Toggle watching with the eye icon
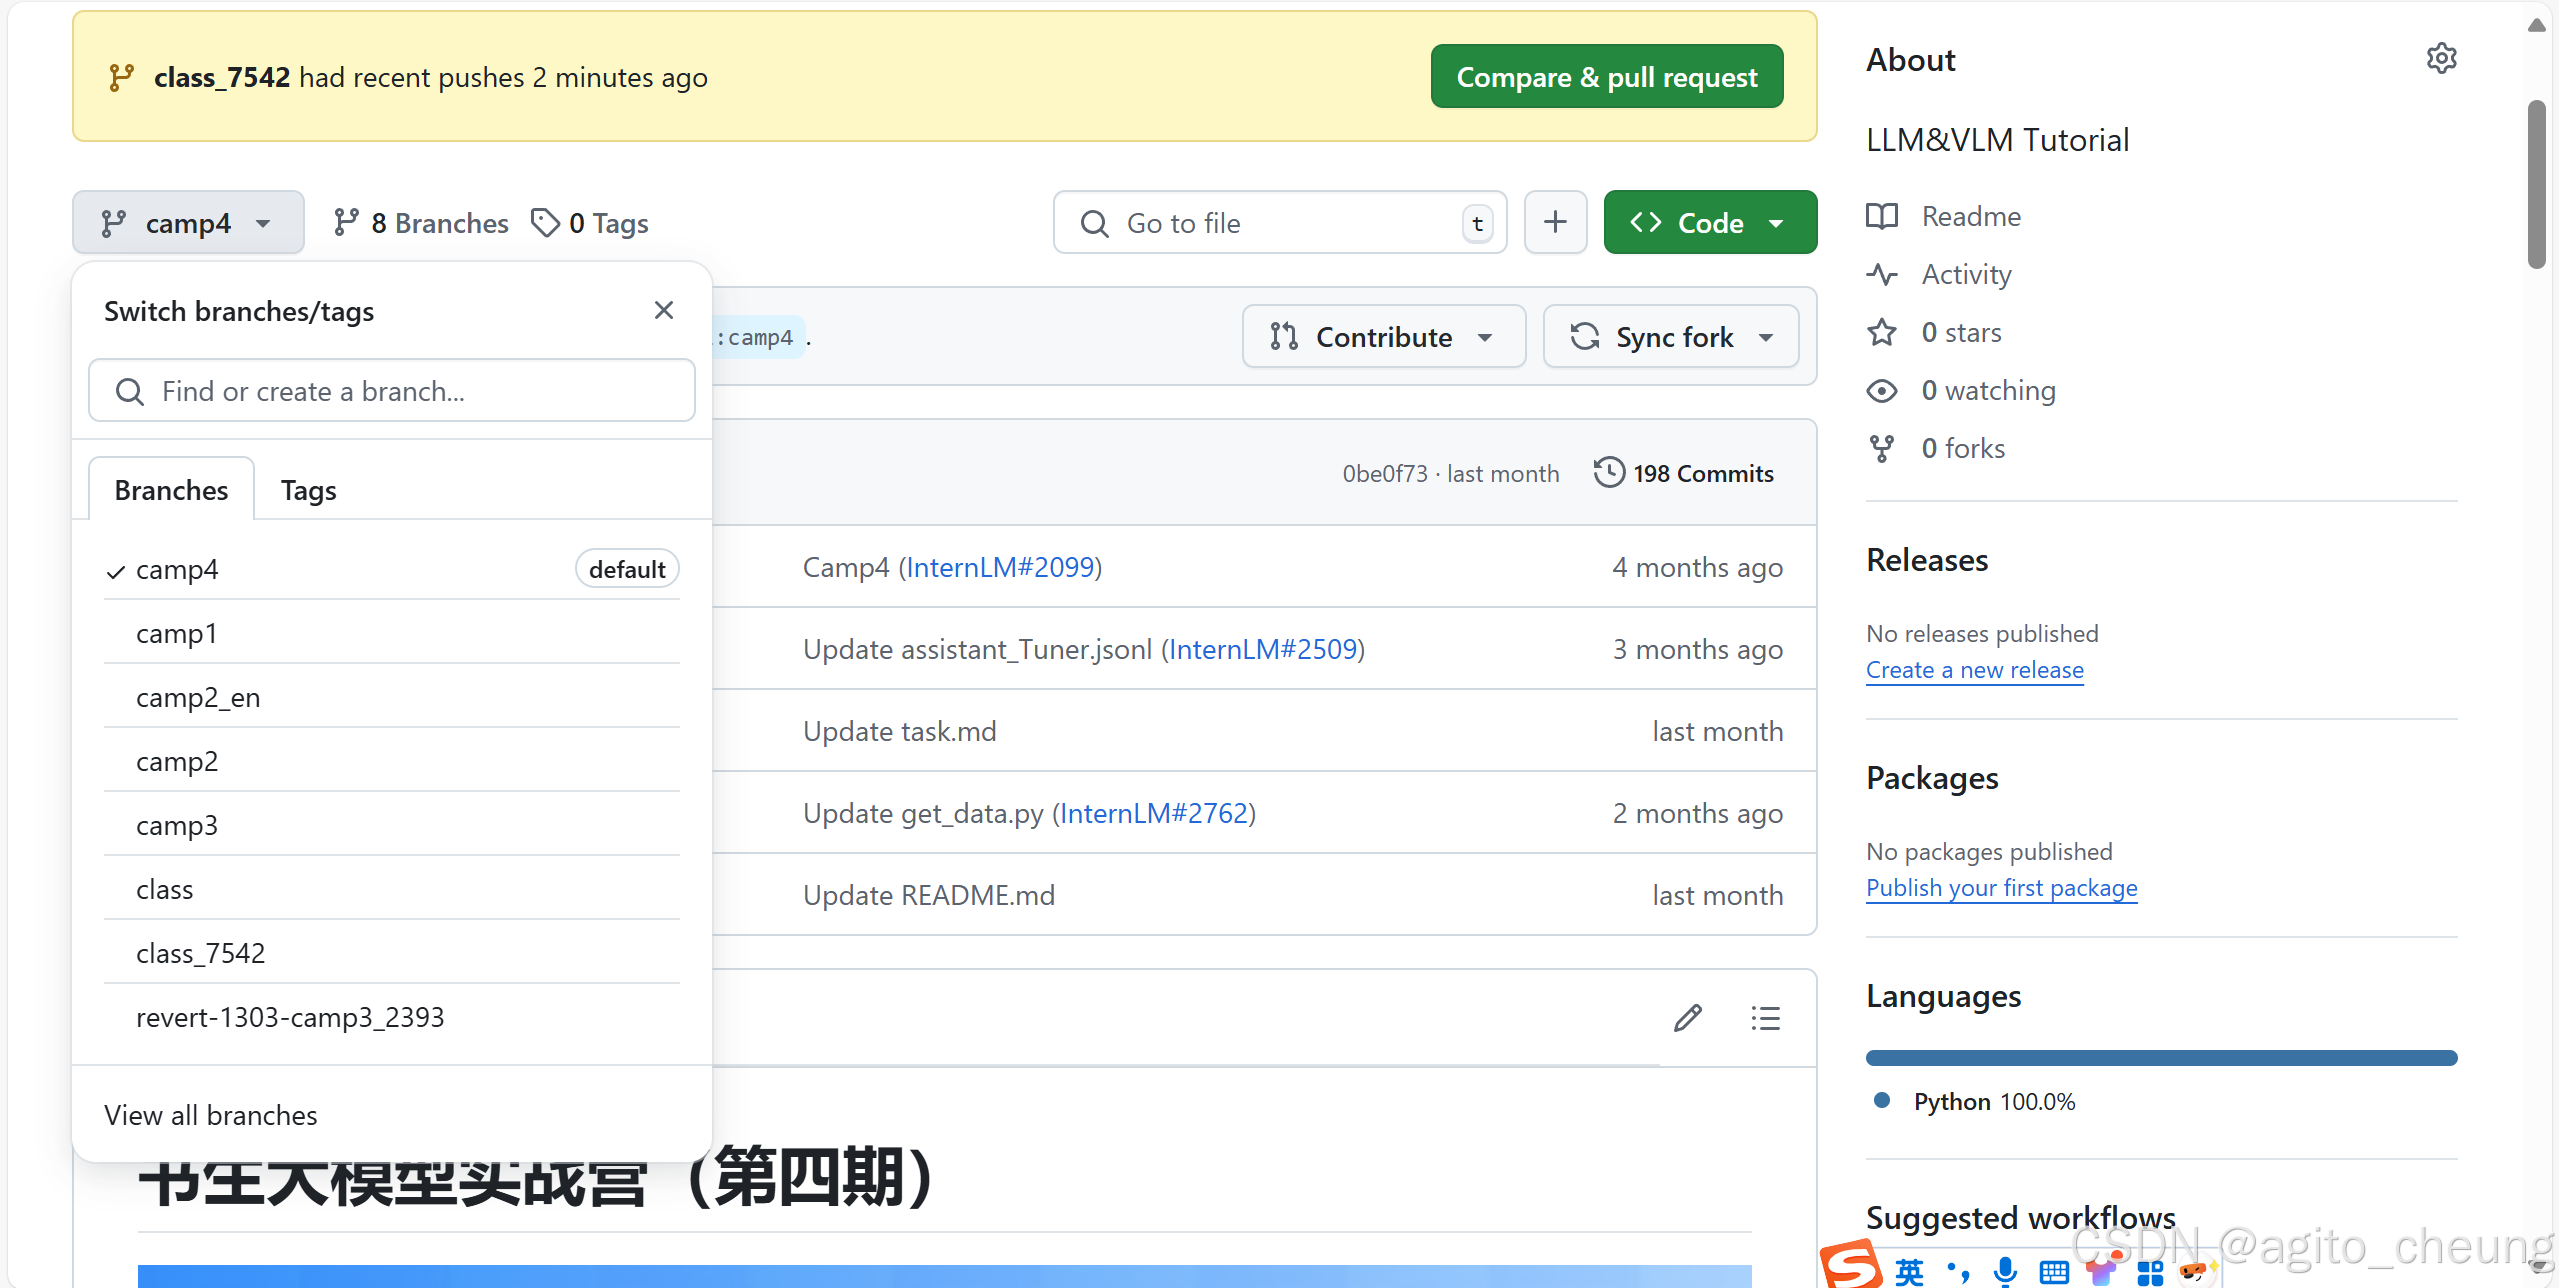2559x1288 pixels. 1882,390
